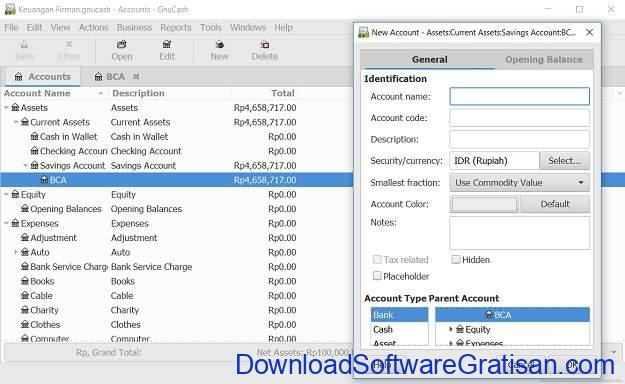
Task: Open the Tools menu
Action: coord(210,28)
